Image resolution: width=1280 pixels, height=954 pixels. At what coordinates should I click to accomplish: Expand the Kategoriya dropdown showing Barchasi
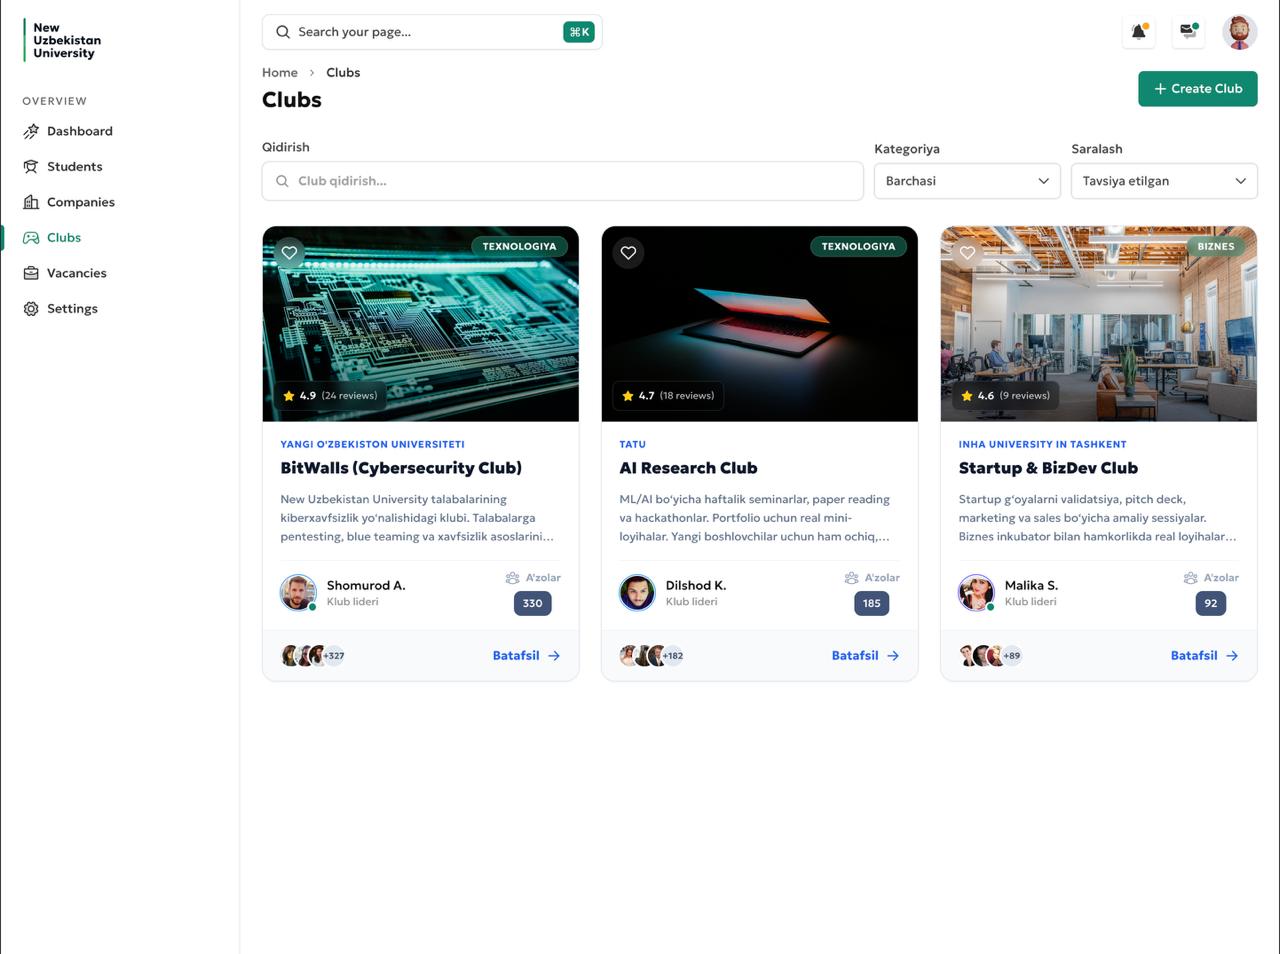click(x=966, y=181)
